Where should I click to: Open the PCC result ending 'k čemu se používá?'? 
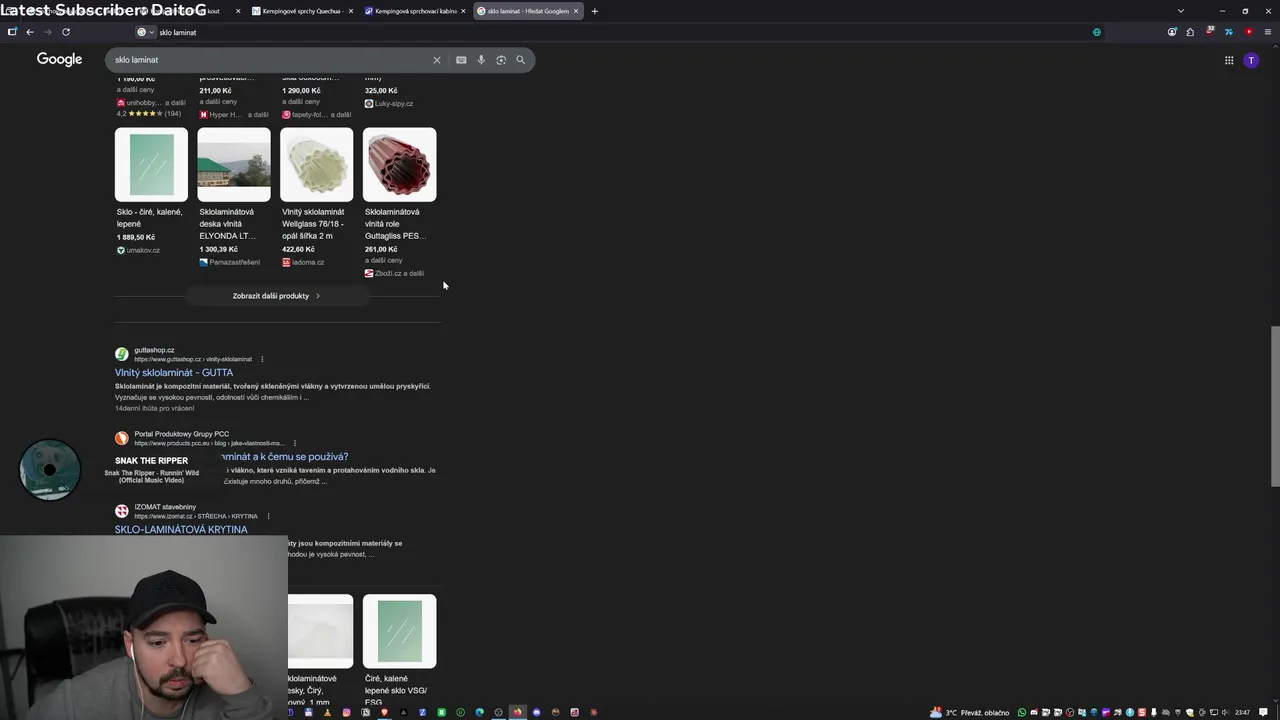(285, 457)
